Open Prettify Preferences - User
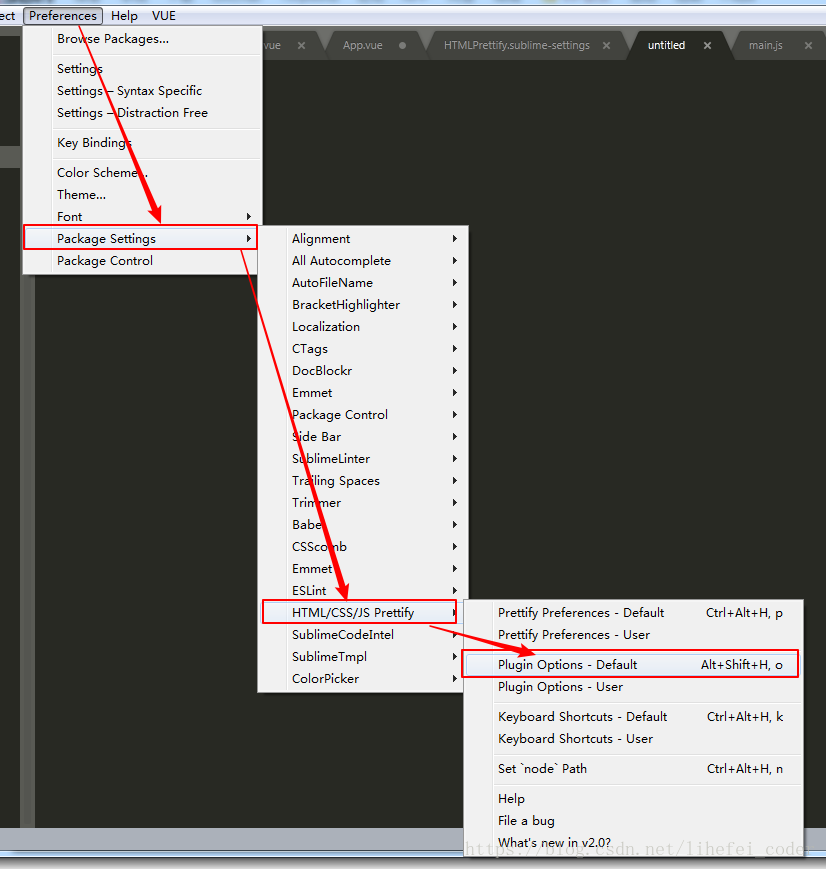The height and width of the screenshot is (869, 826). tap(633, 635)
